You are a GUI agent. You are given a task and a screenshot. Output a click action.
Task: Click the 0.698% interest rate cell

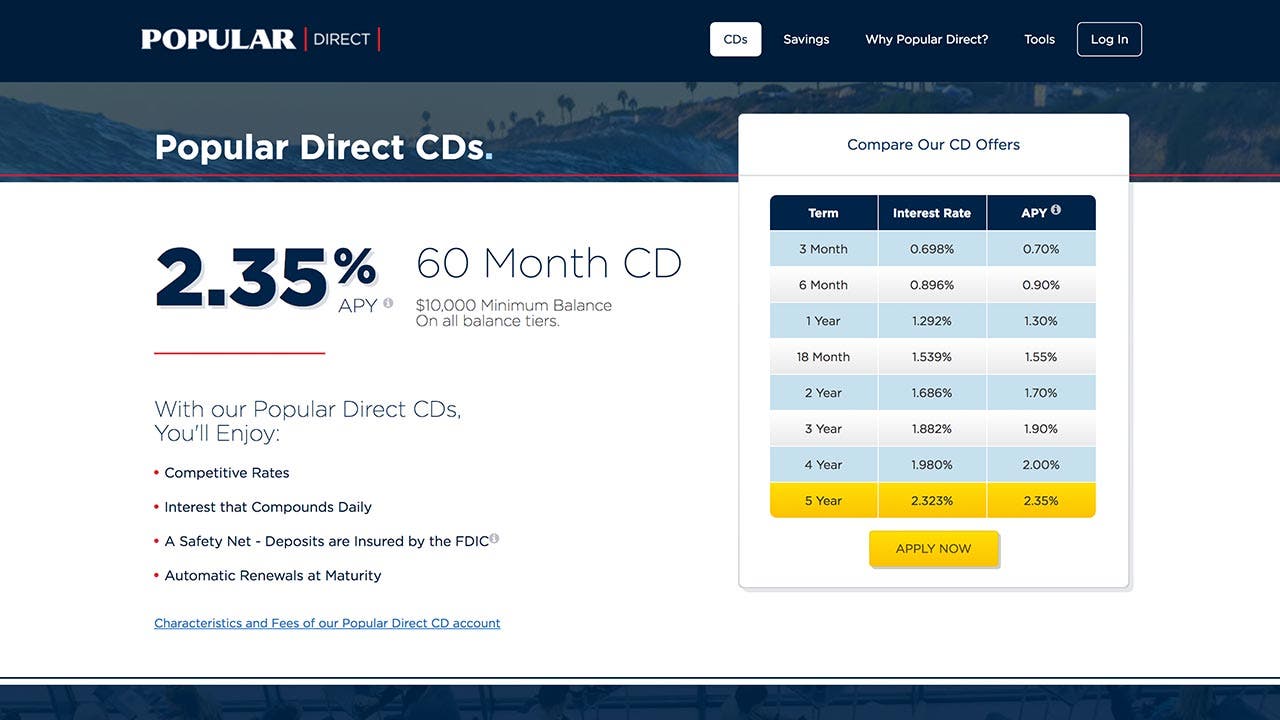[932, 249]
